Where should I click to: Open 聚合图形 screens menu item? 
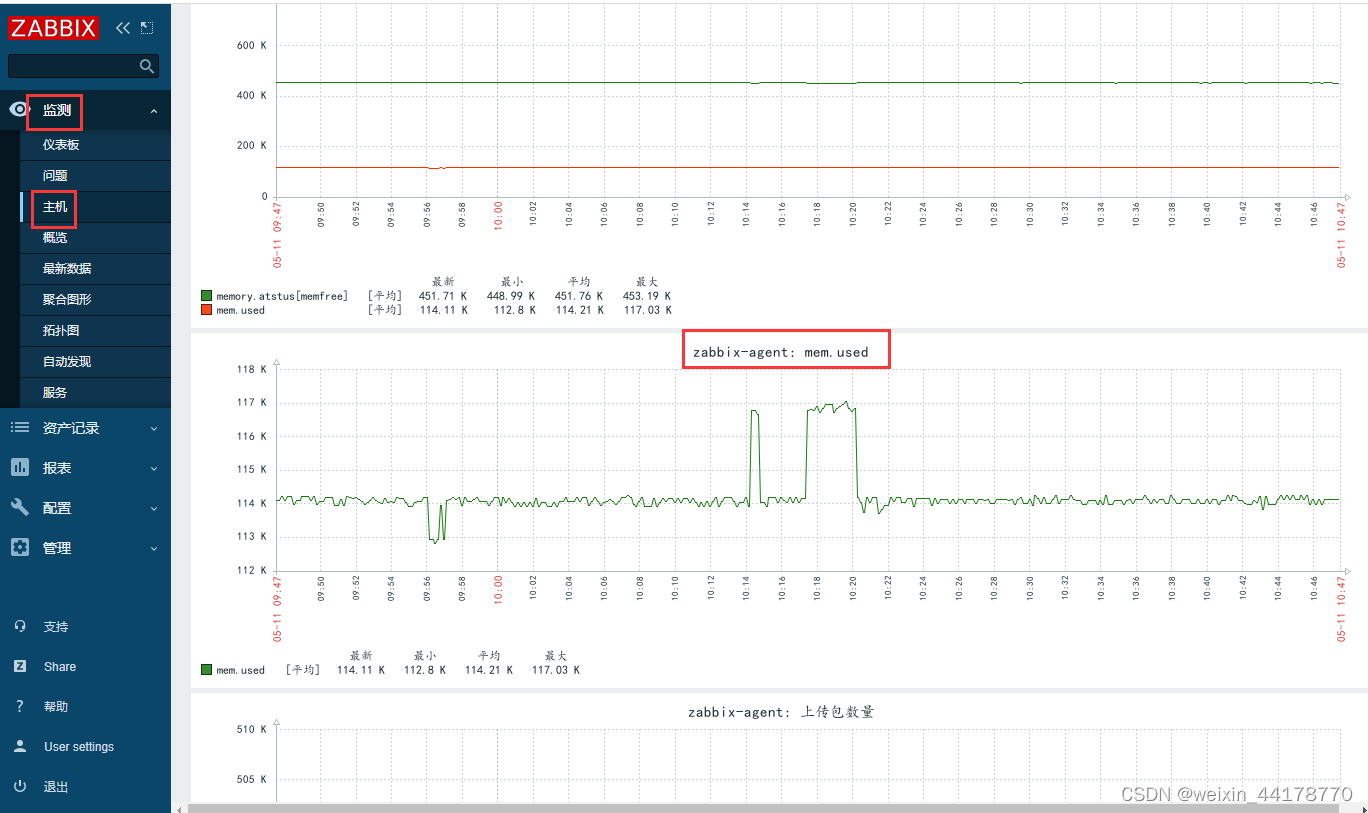click(67, 300)
